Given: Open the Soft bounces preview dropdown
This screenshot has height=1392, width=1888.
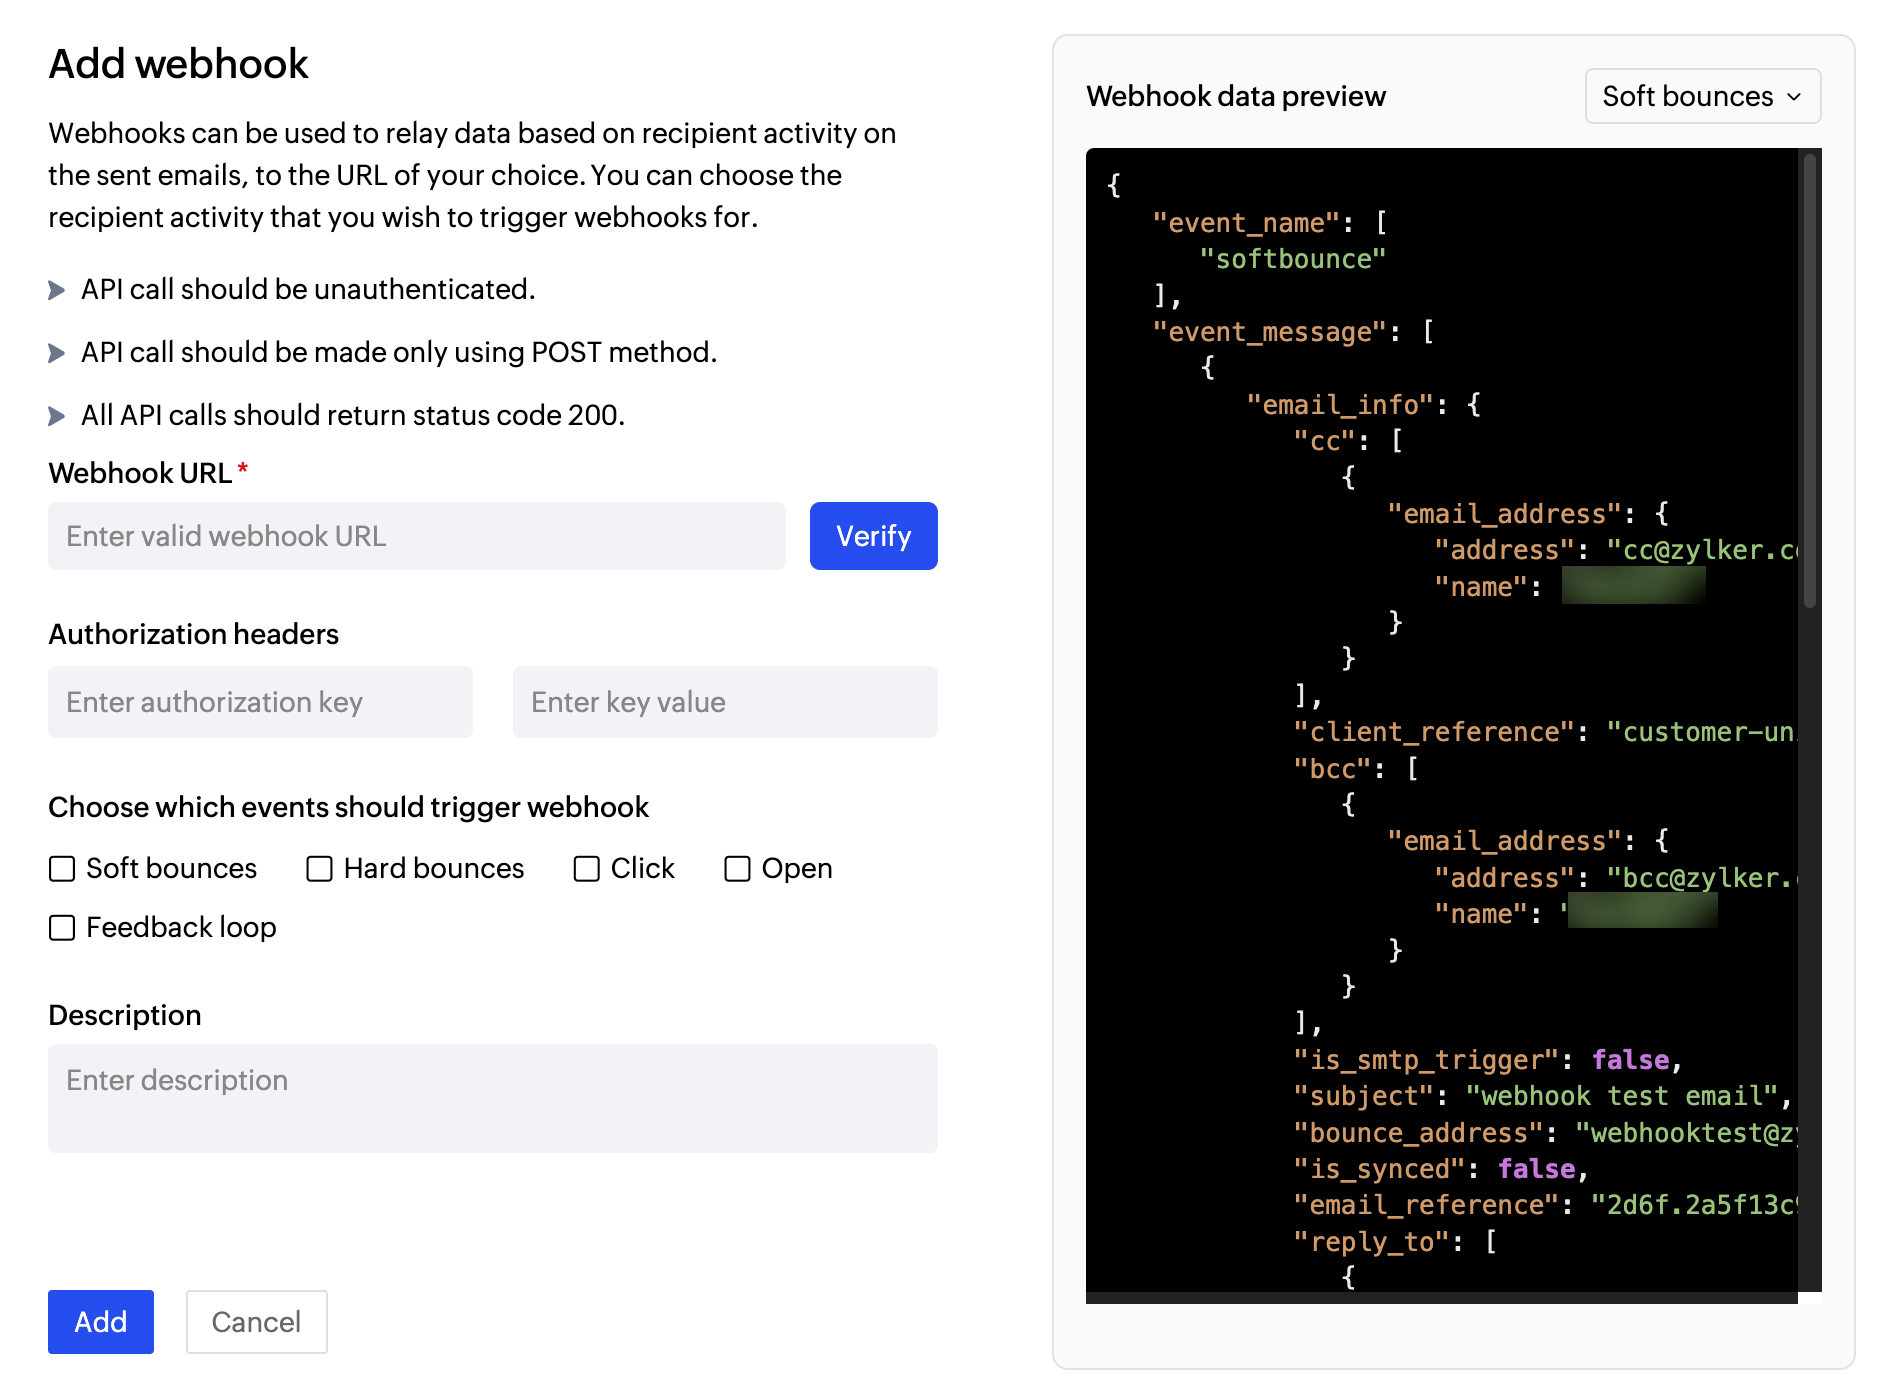Looking at the screenshot, I should [1702, 96].
